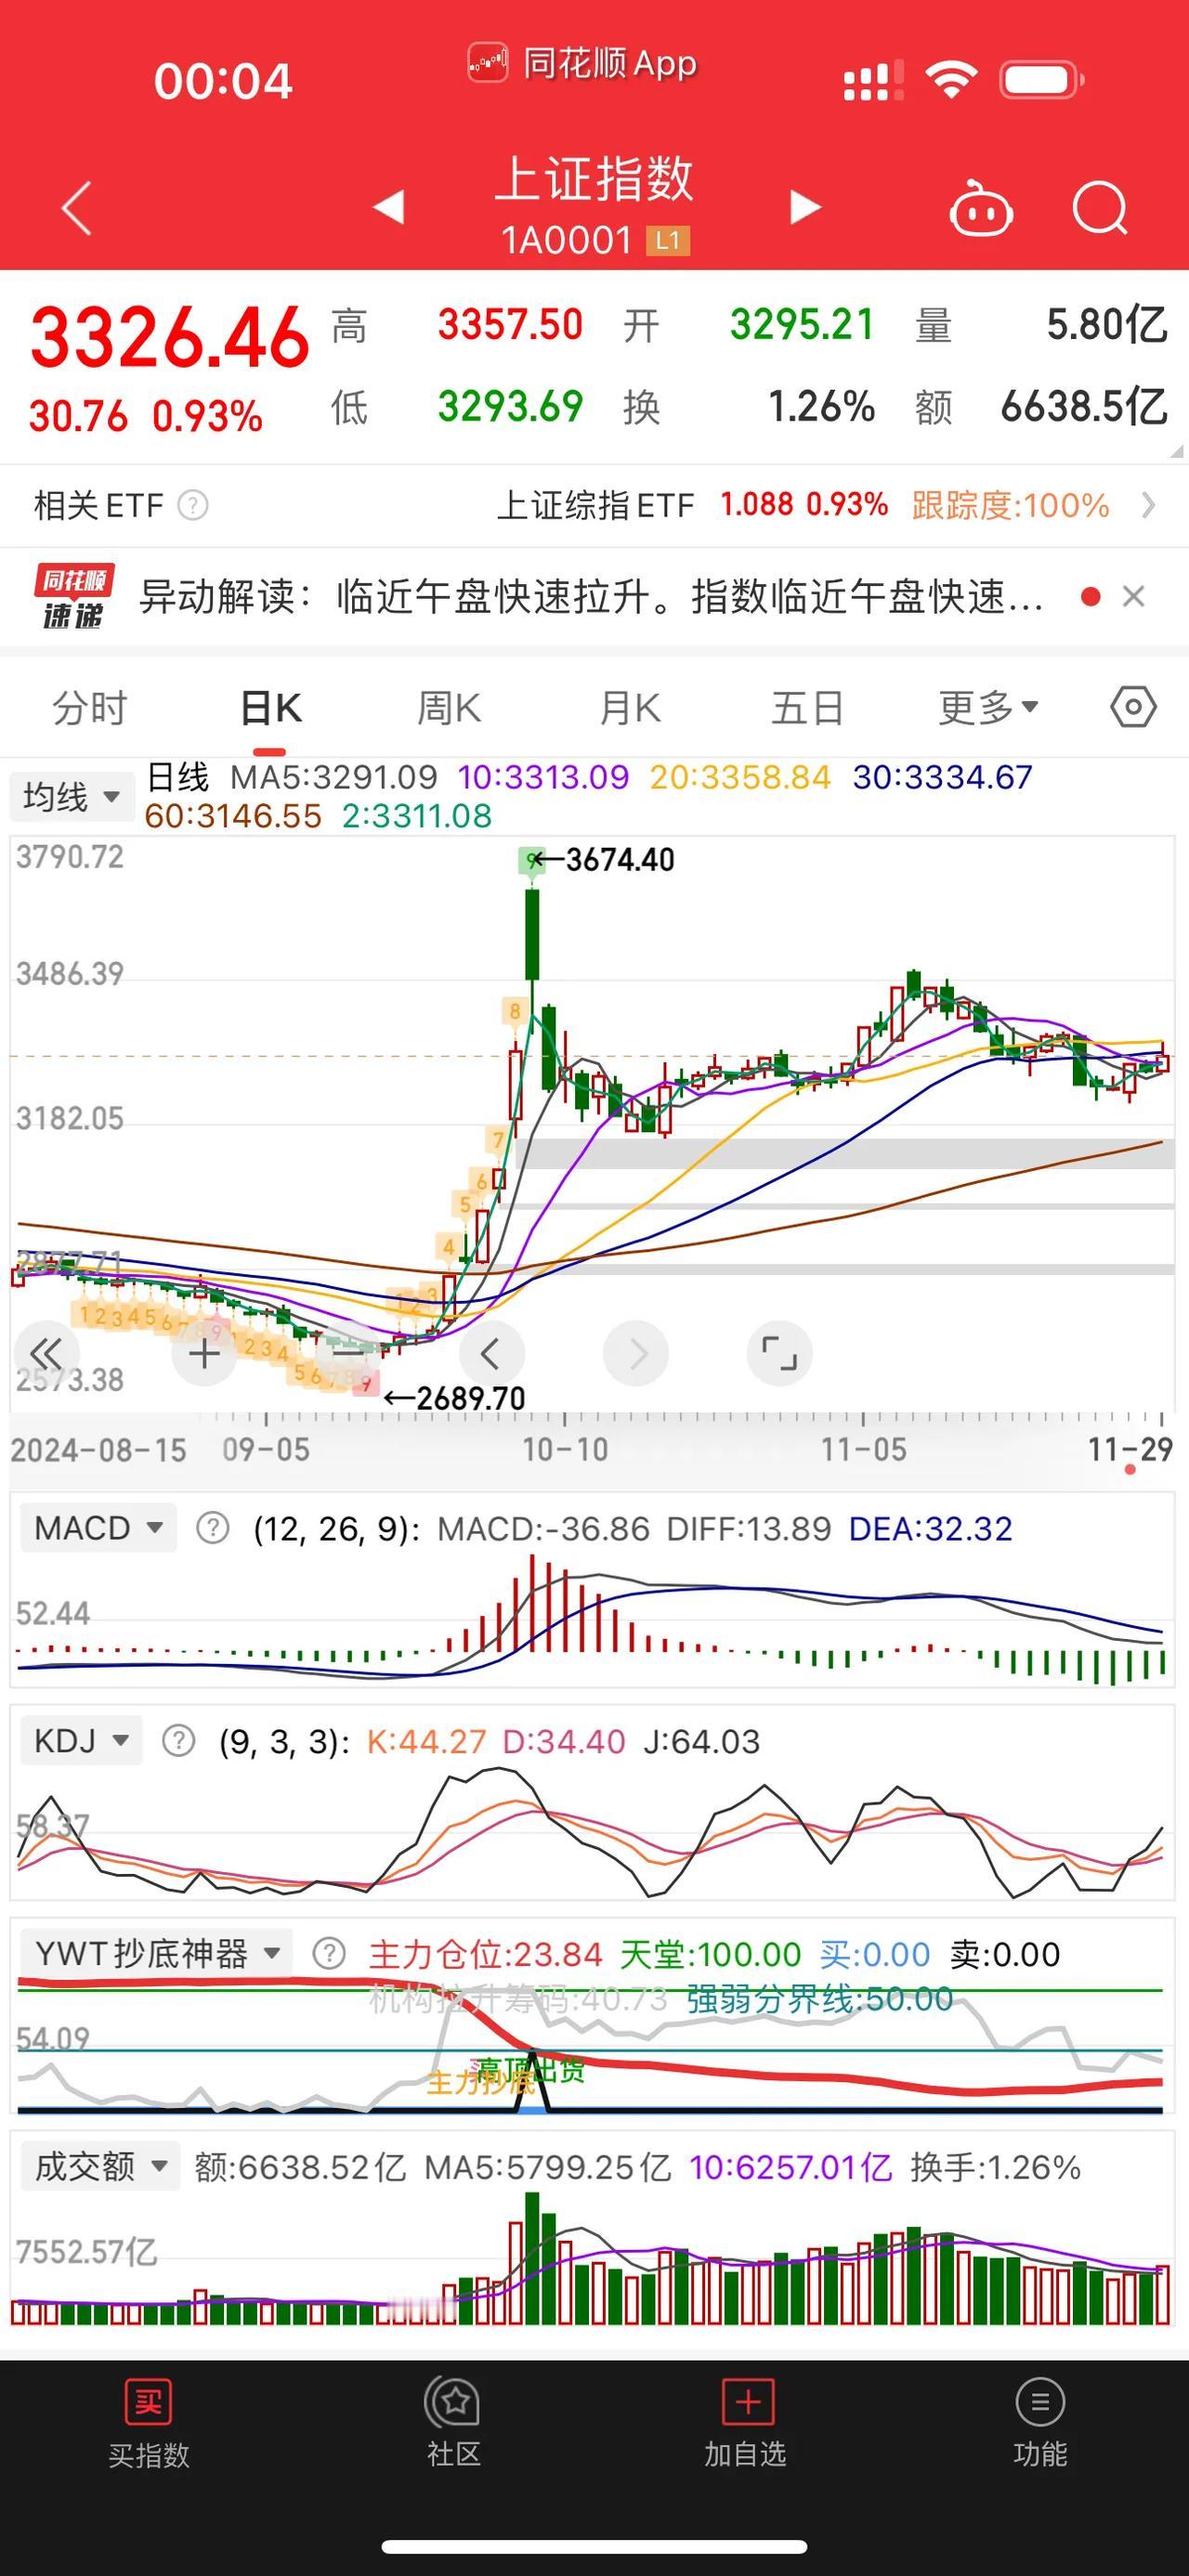The width and height of the screenshot is (1189, 2576).
Task: Tap the double-left arrow on chart
Action: pos(46,1354)
